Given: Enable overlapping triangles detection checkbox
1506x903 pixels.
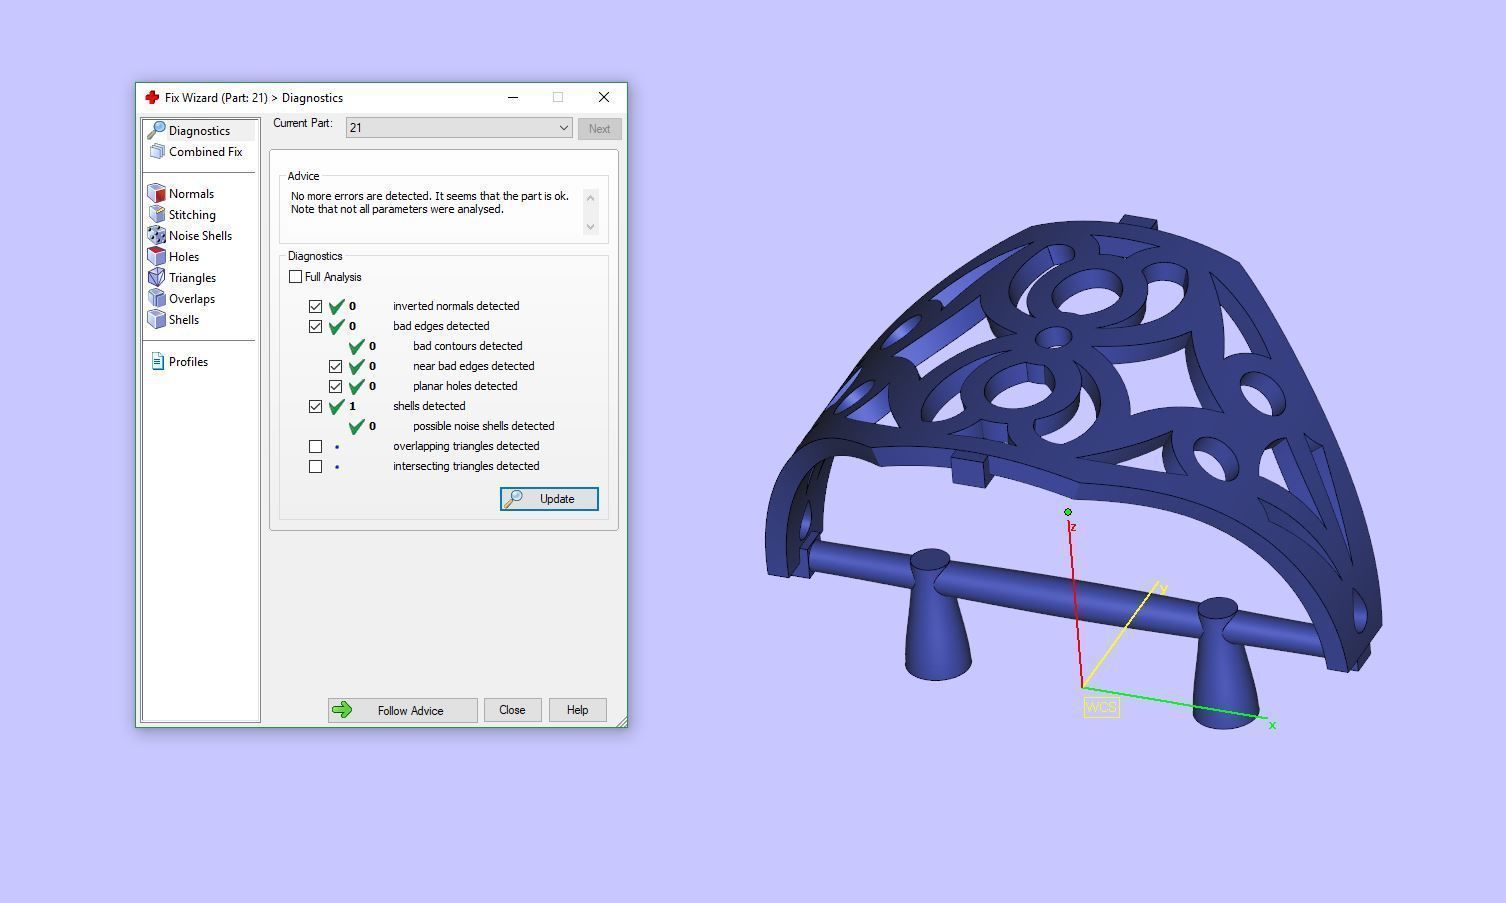Looking at the screenshot, I should tap(316, 446).
